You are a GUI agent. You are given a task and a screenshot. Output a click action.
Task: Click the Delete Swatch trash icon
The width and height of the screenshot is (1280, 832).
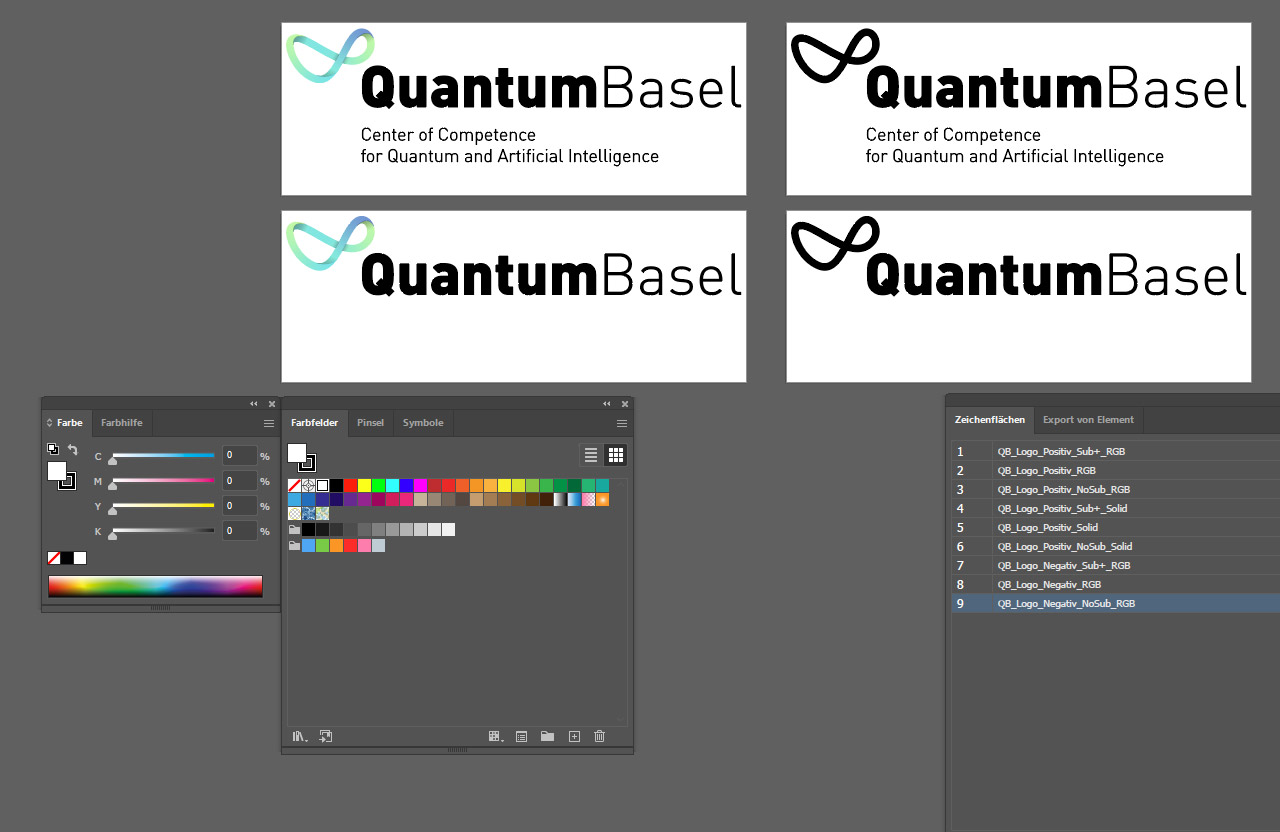coord(598,736)
